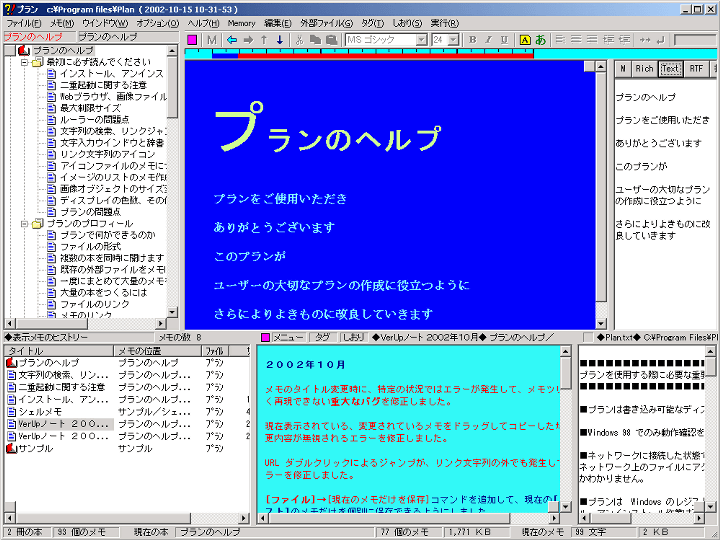Click the yellow A highlight color icon
Viewport: 720px width, 540px height.
tap(524, 40)
